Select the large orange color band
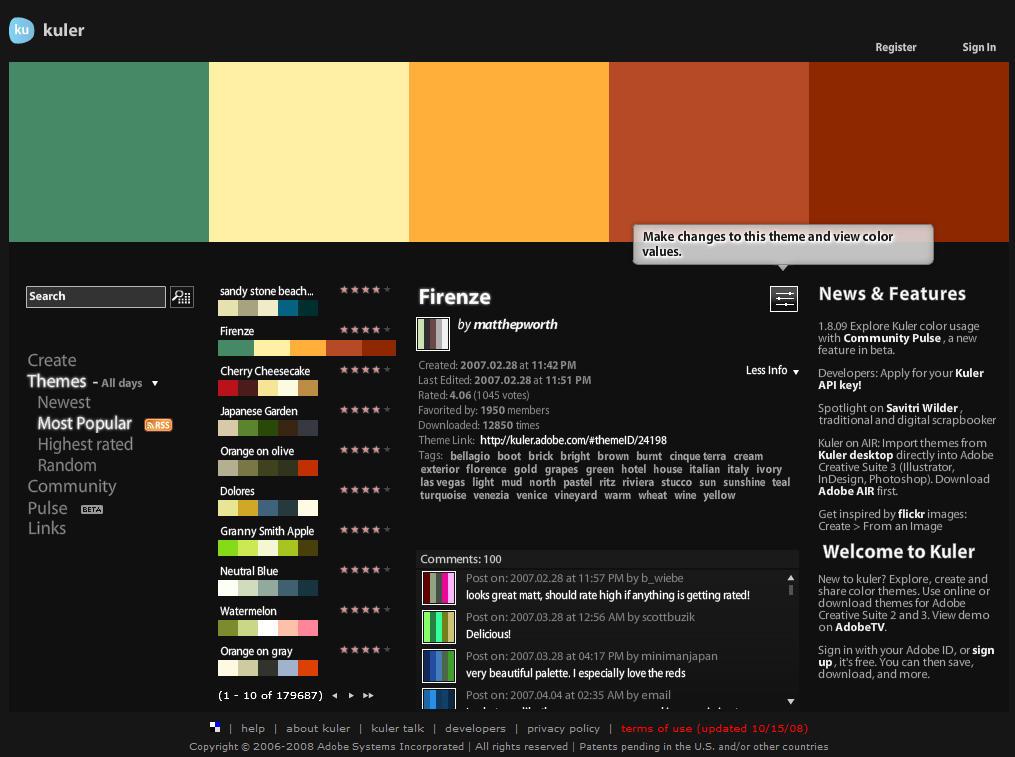Screen dimensions: 1015x757 509,152
